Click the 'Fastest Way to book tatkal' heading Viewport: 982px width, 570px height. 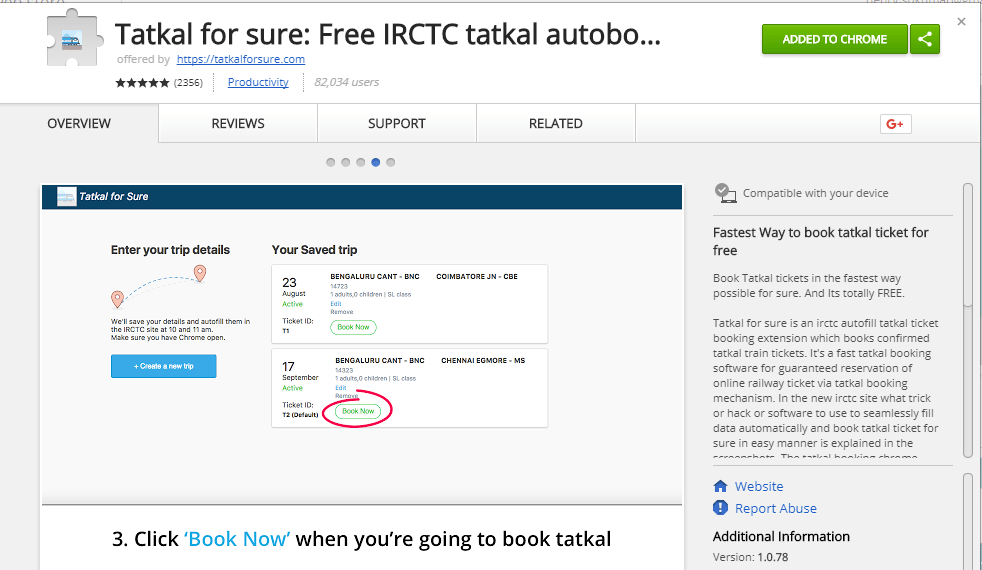click(x=820, y=241)
